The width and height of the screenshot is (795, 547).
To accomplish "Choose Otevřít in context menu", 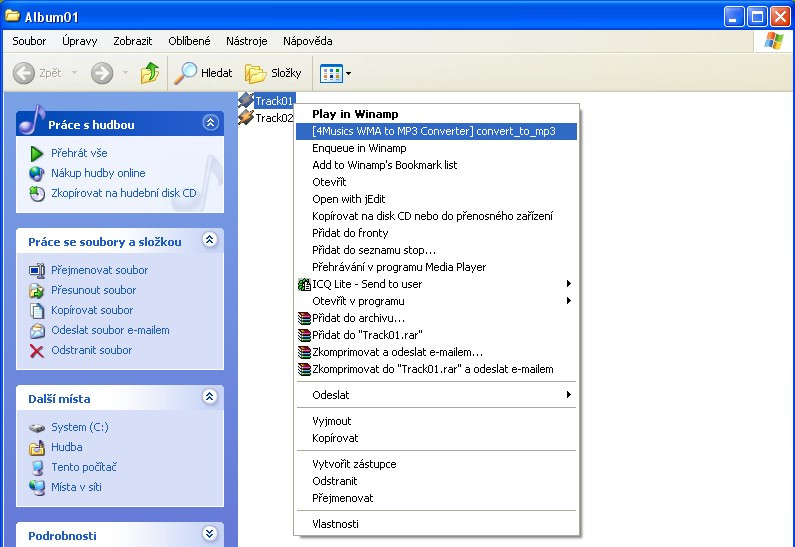I will point(436,182).
